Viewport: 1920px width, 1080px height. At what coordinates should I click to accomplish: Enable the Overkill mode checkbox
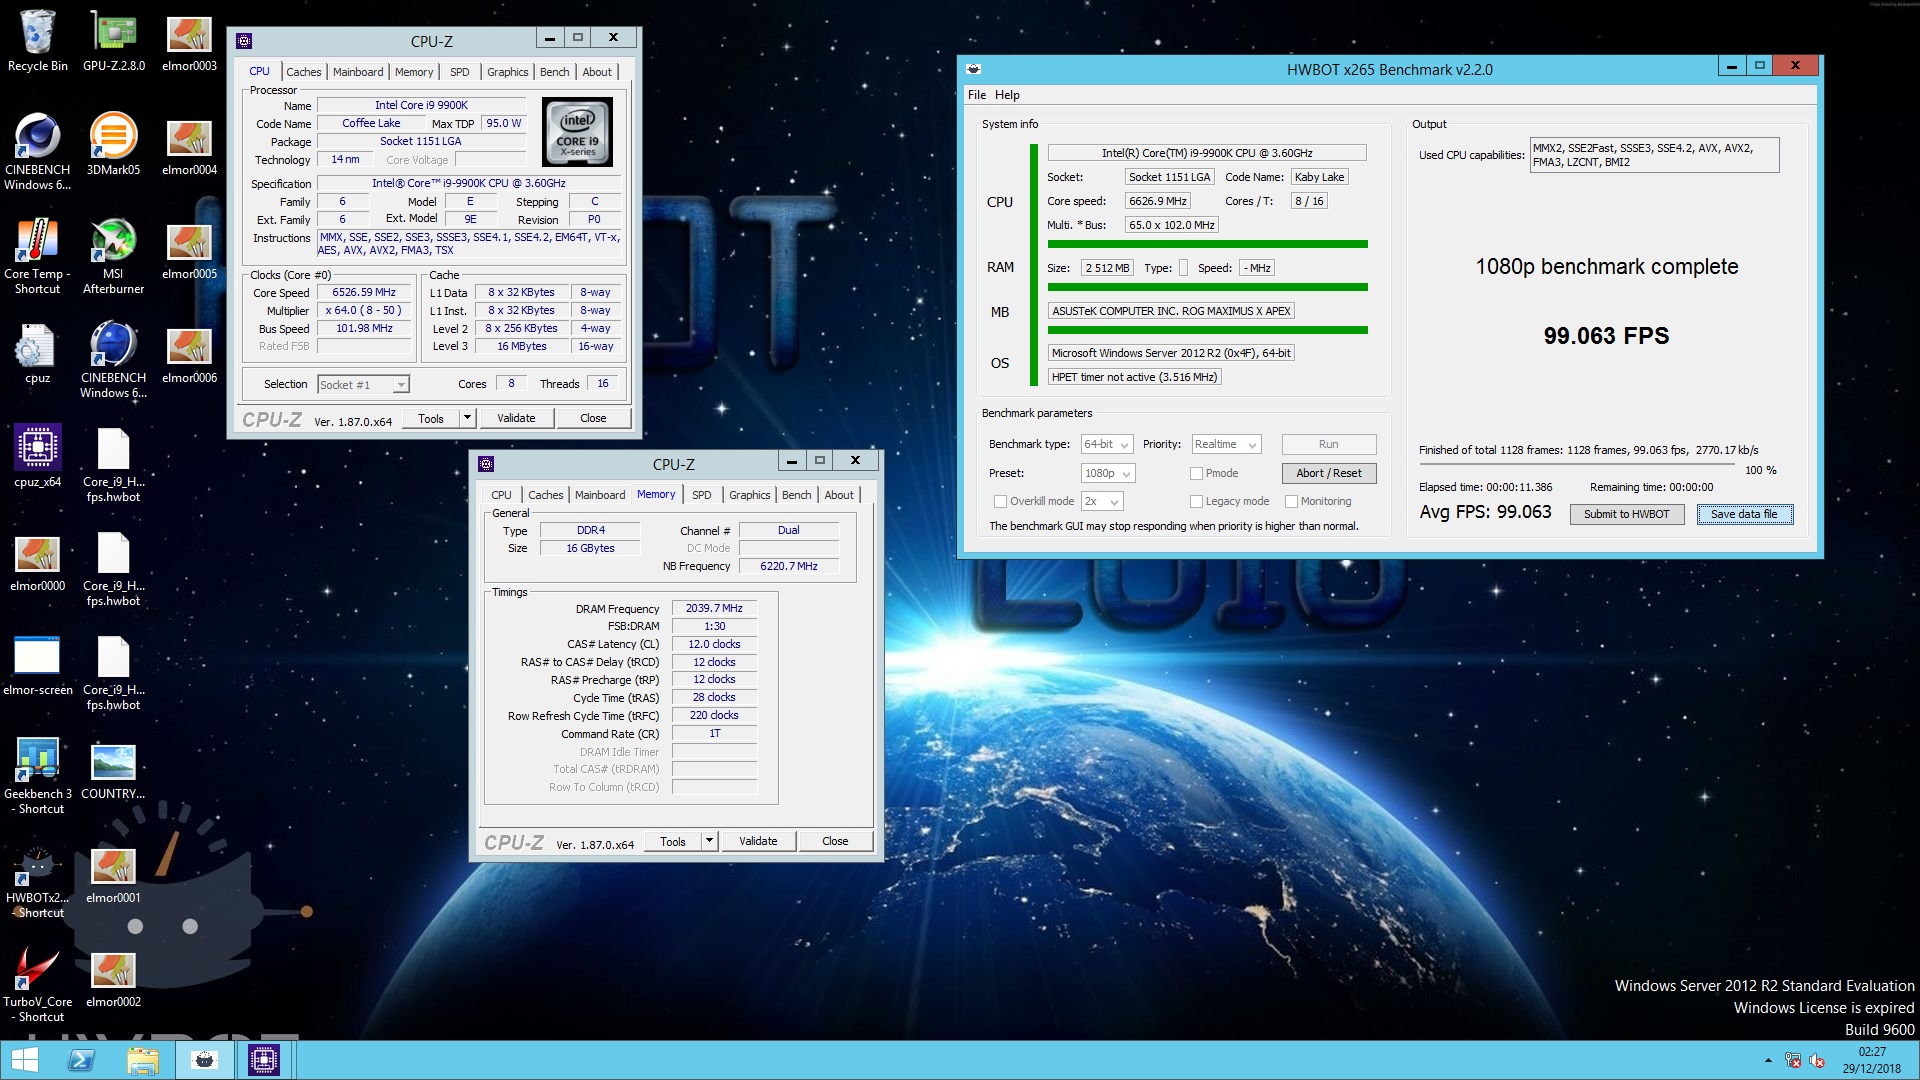tap(1000, 501)
